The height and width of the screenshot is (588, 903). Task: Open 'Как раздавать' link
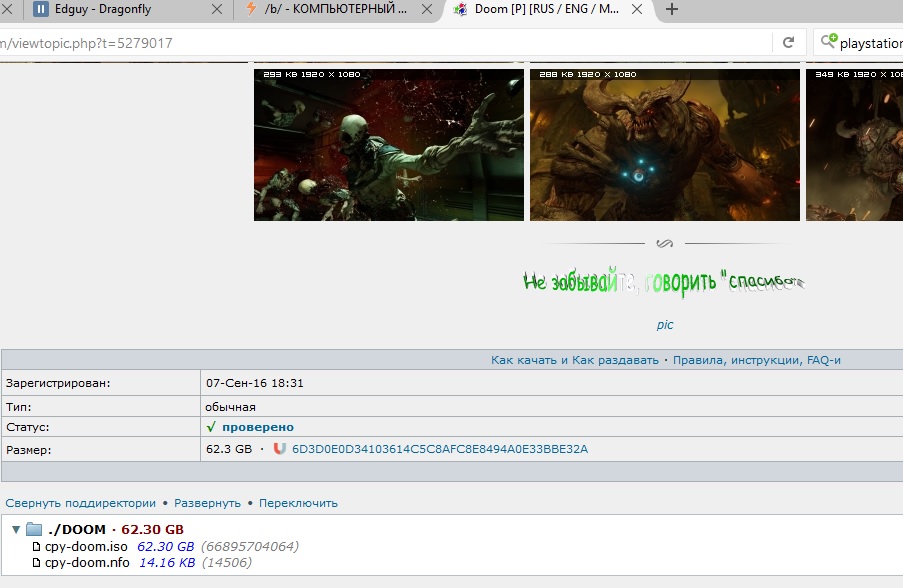[x=615, y=360]
